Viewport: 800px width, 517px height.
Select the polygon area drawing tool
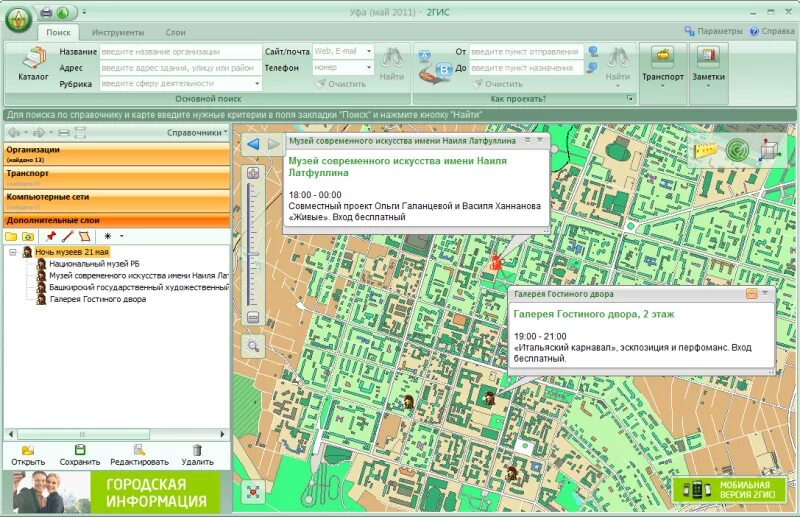[84, 236]
